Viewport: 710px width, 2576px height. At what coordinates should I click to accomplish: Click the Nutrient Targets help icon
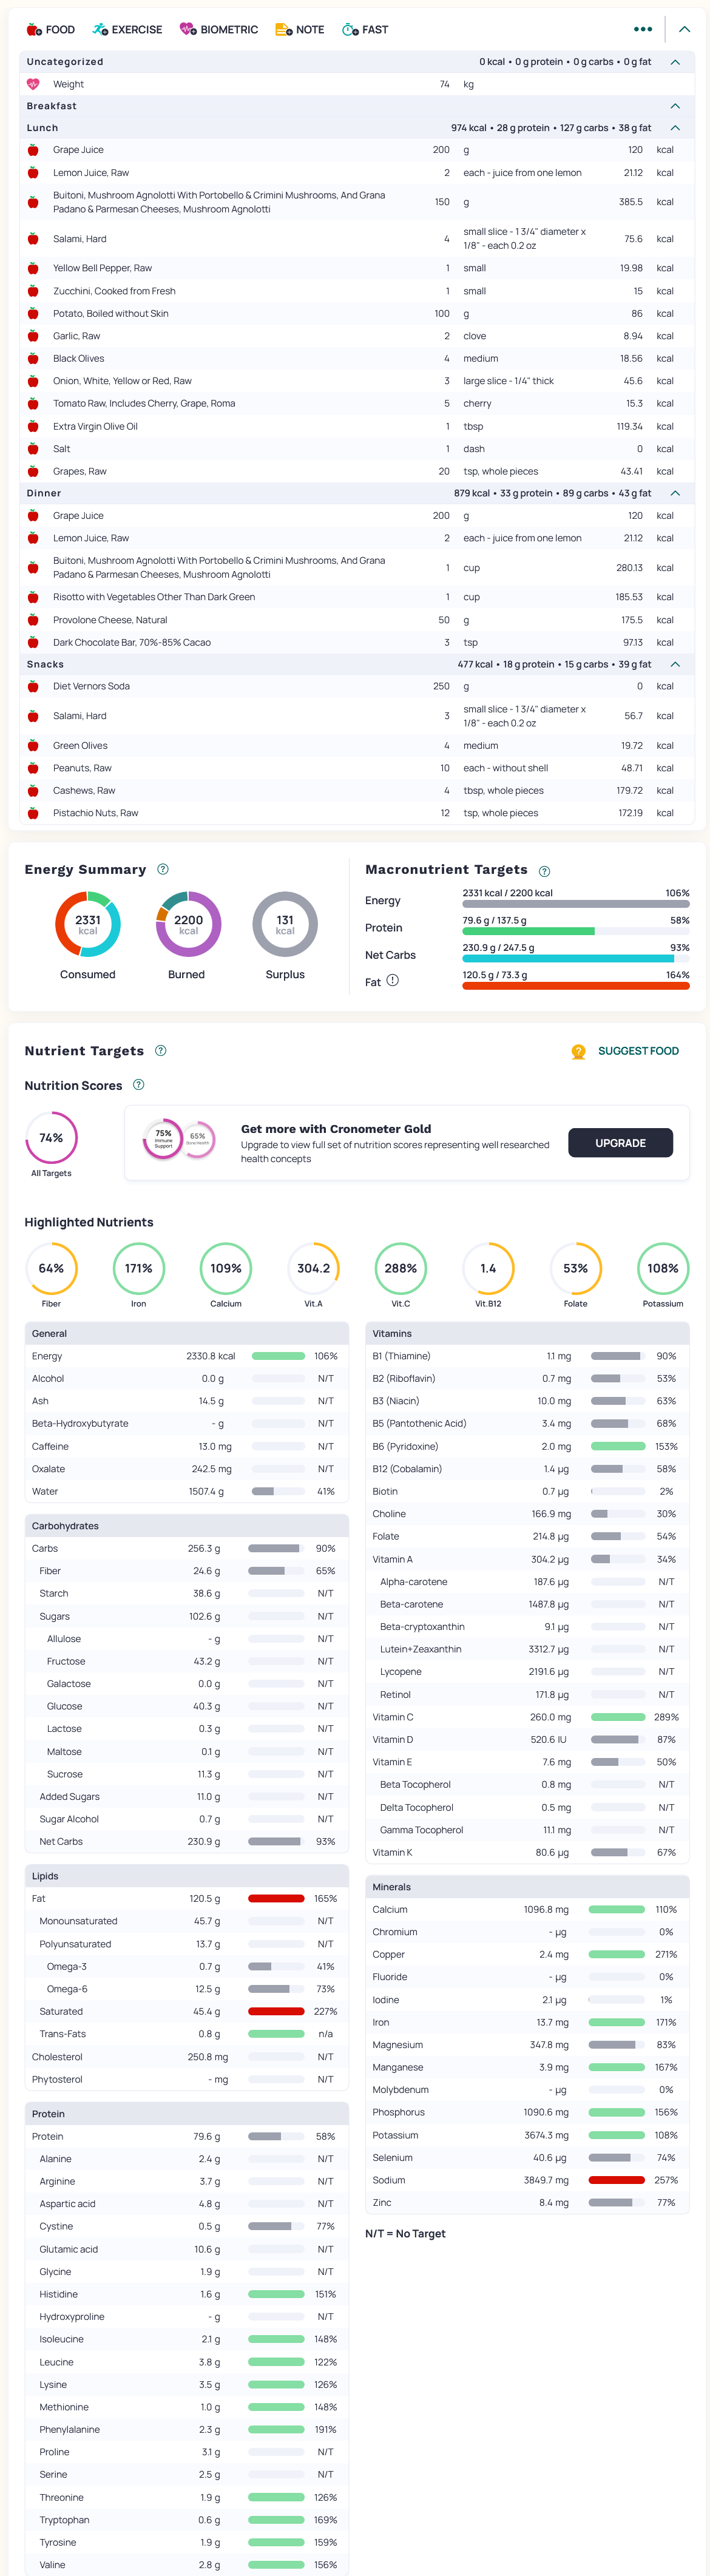[x=161, y=1050]
